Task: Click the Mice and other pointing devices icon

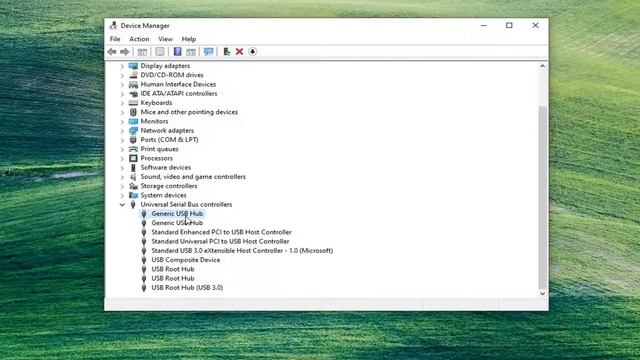Action: click(x=133, y=112)
